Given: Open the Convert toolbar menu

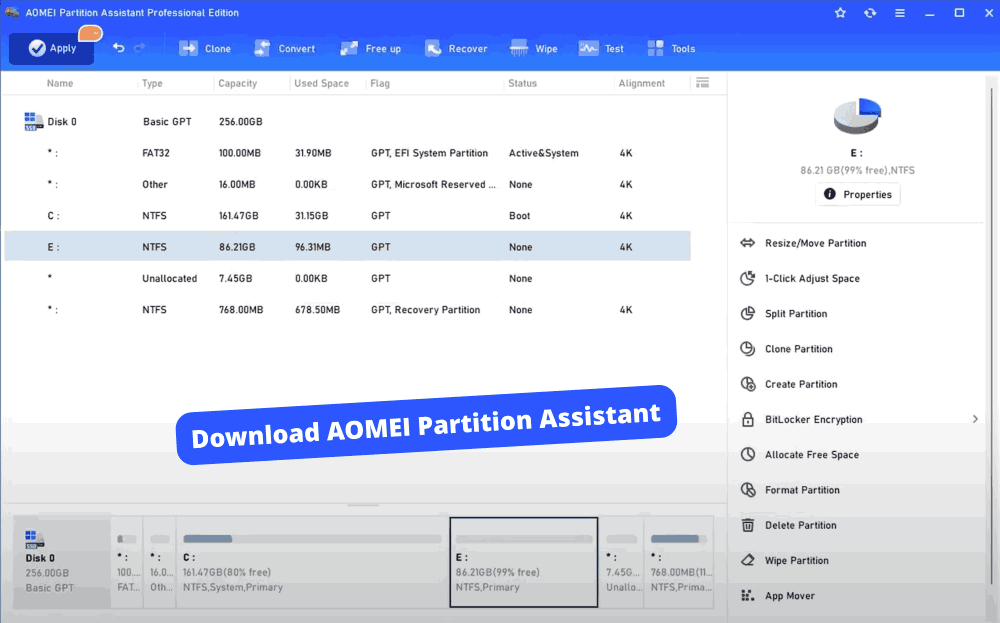Looking at the screenshot, I should tap(284, 48).
